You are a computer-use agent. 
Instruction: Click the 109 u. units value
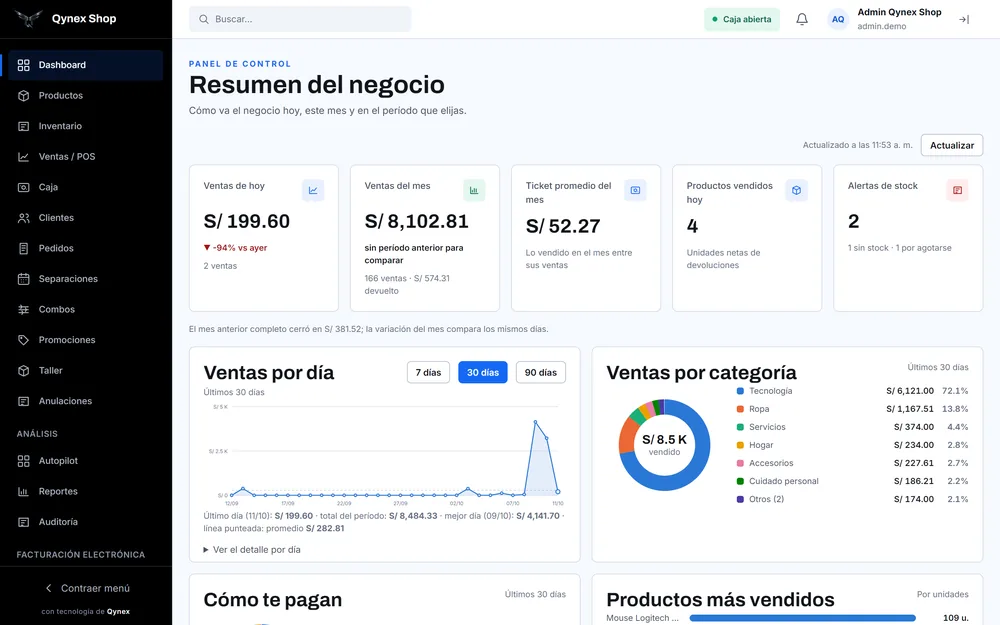(x=955, y=618)
